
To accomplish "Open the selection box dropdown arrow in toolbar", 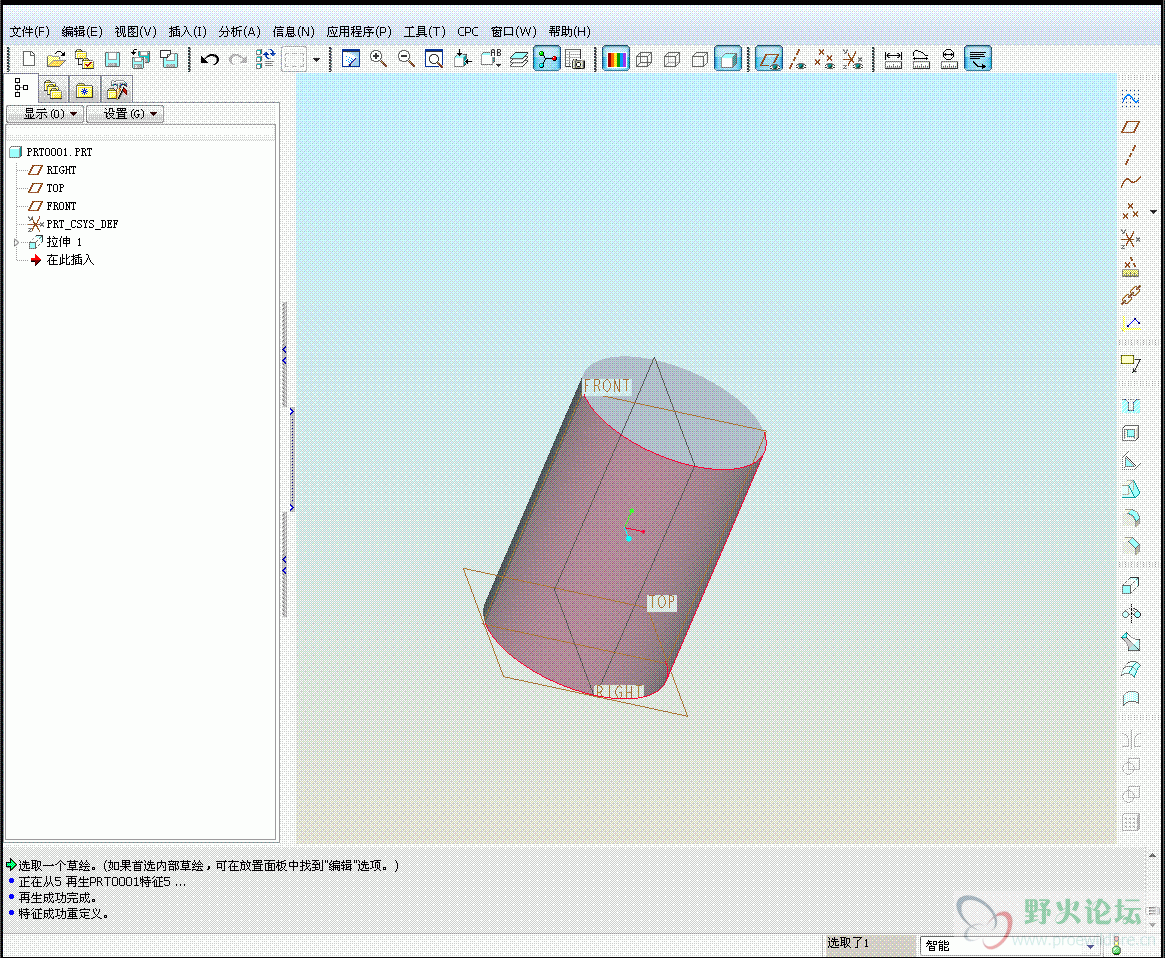I will click(x=317, y=60).
